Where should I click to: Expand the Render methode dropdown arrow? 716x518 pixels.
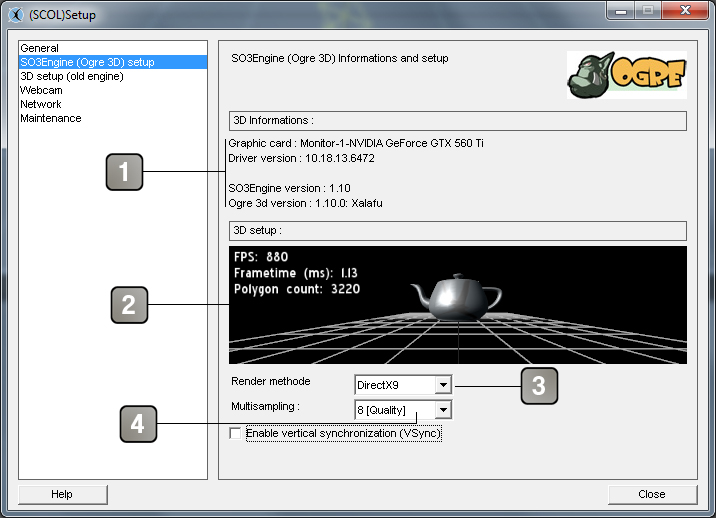pos(443,385)
